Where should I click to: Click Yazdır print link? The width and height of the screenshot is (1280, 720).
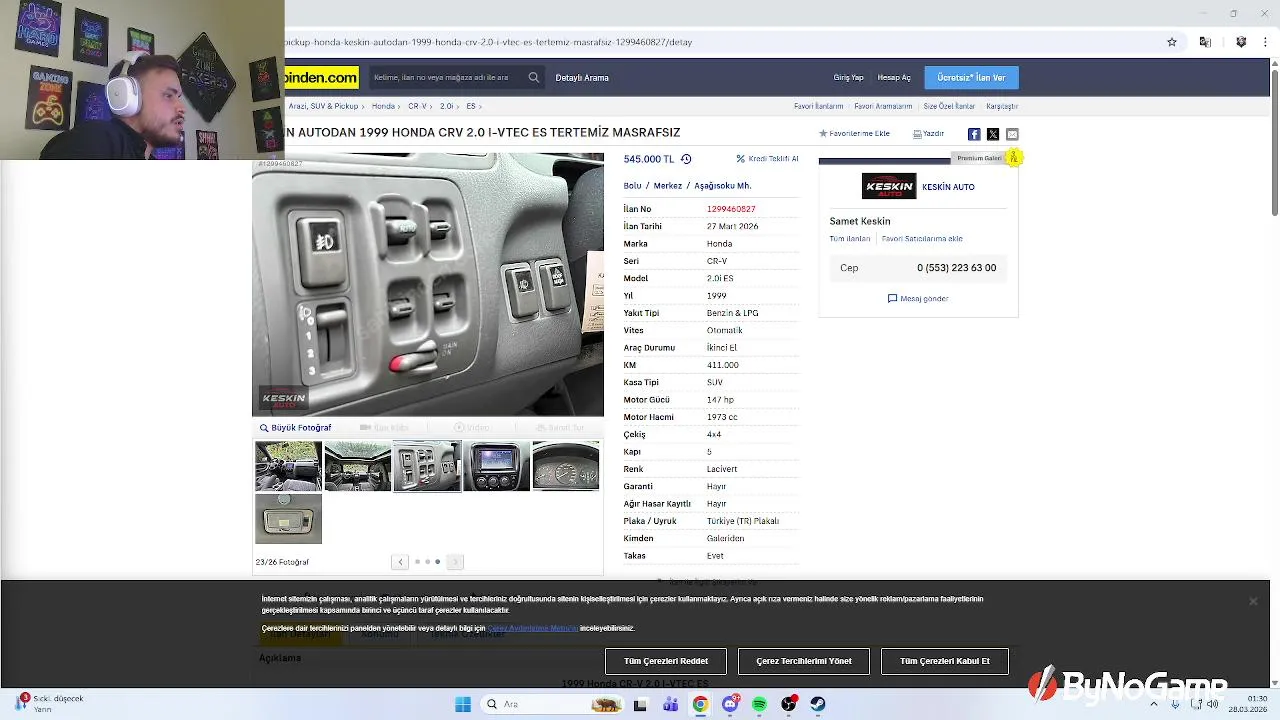tap(929, 134)
